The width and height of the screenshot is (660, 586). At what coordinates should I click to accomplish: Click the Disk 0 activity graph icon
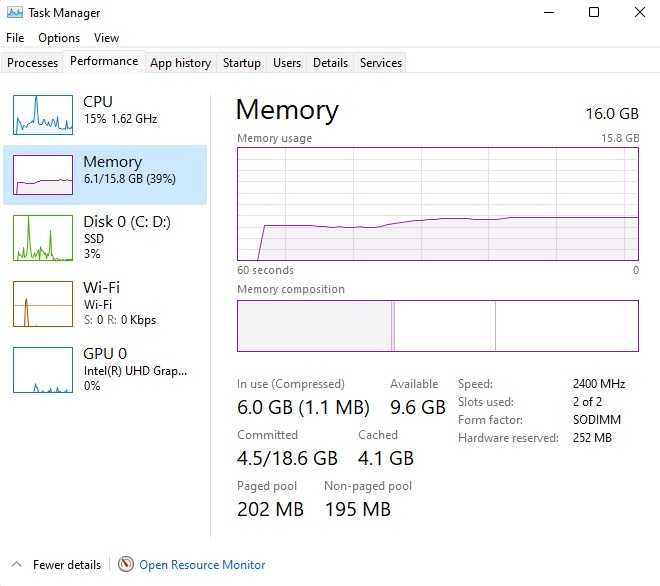pyautogui.click(x=43, y=237)
